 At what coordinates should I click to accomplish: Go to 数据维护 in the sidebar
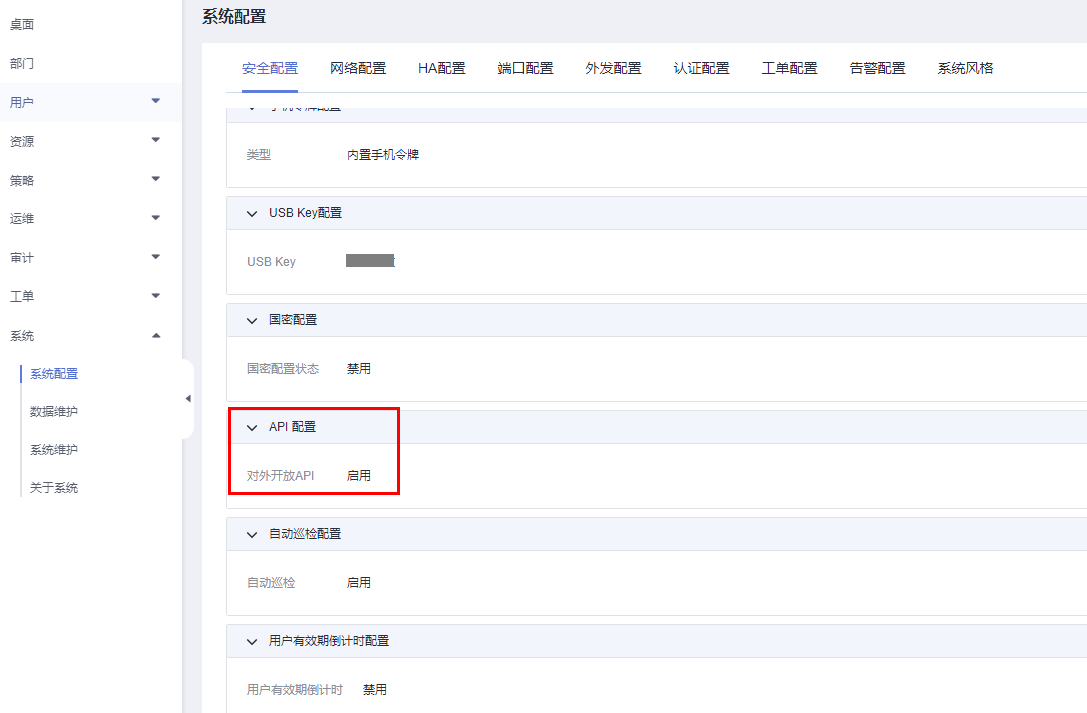tap(54, 411)
